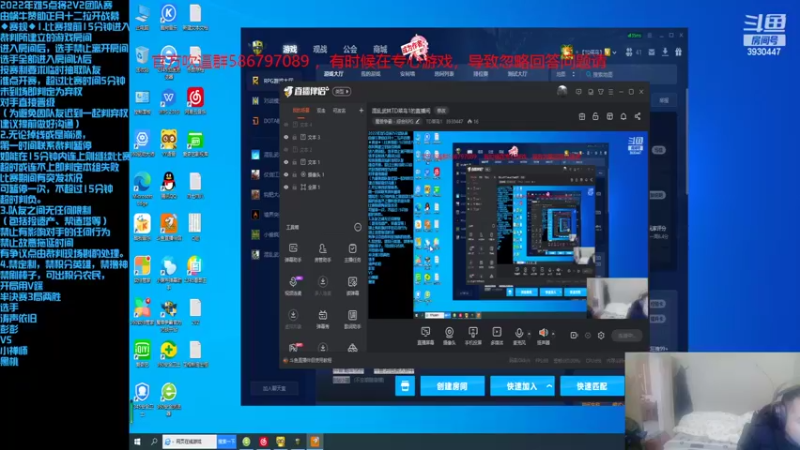The image size is (800, 450).
Task: Toggle visibility of layer 文本1
Action: (x=286, y=162)
